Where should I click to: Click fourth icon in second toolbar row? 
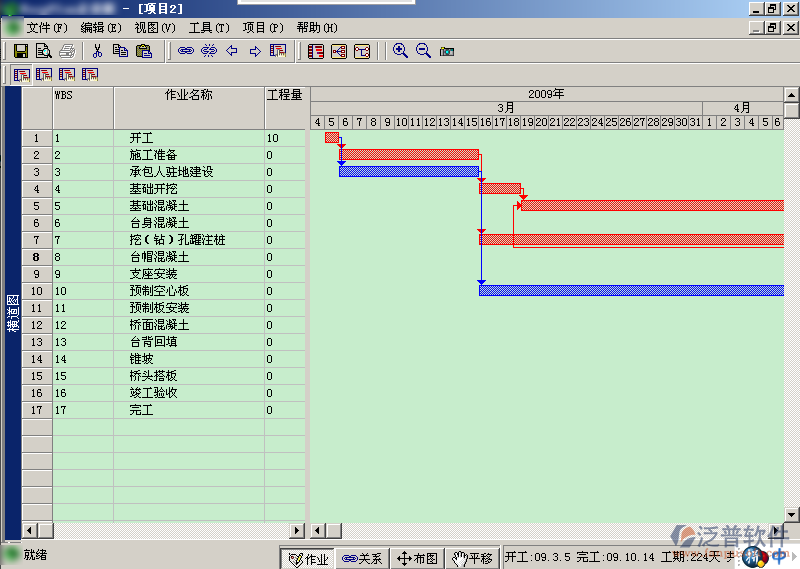tap(90, 75)
